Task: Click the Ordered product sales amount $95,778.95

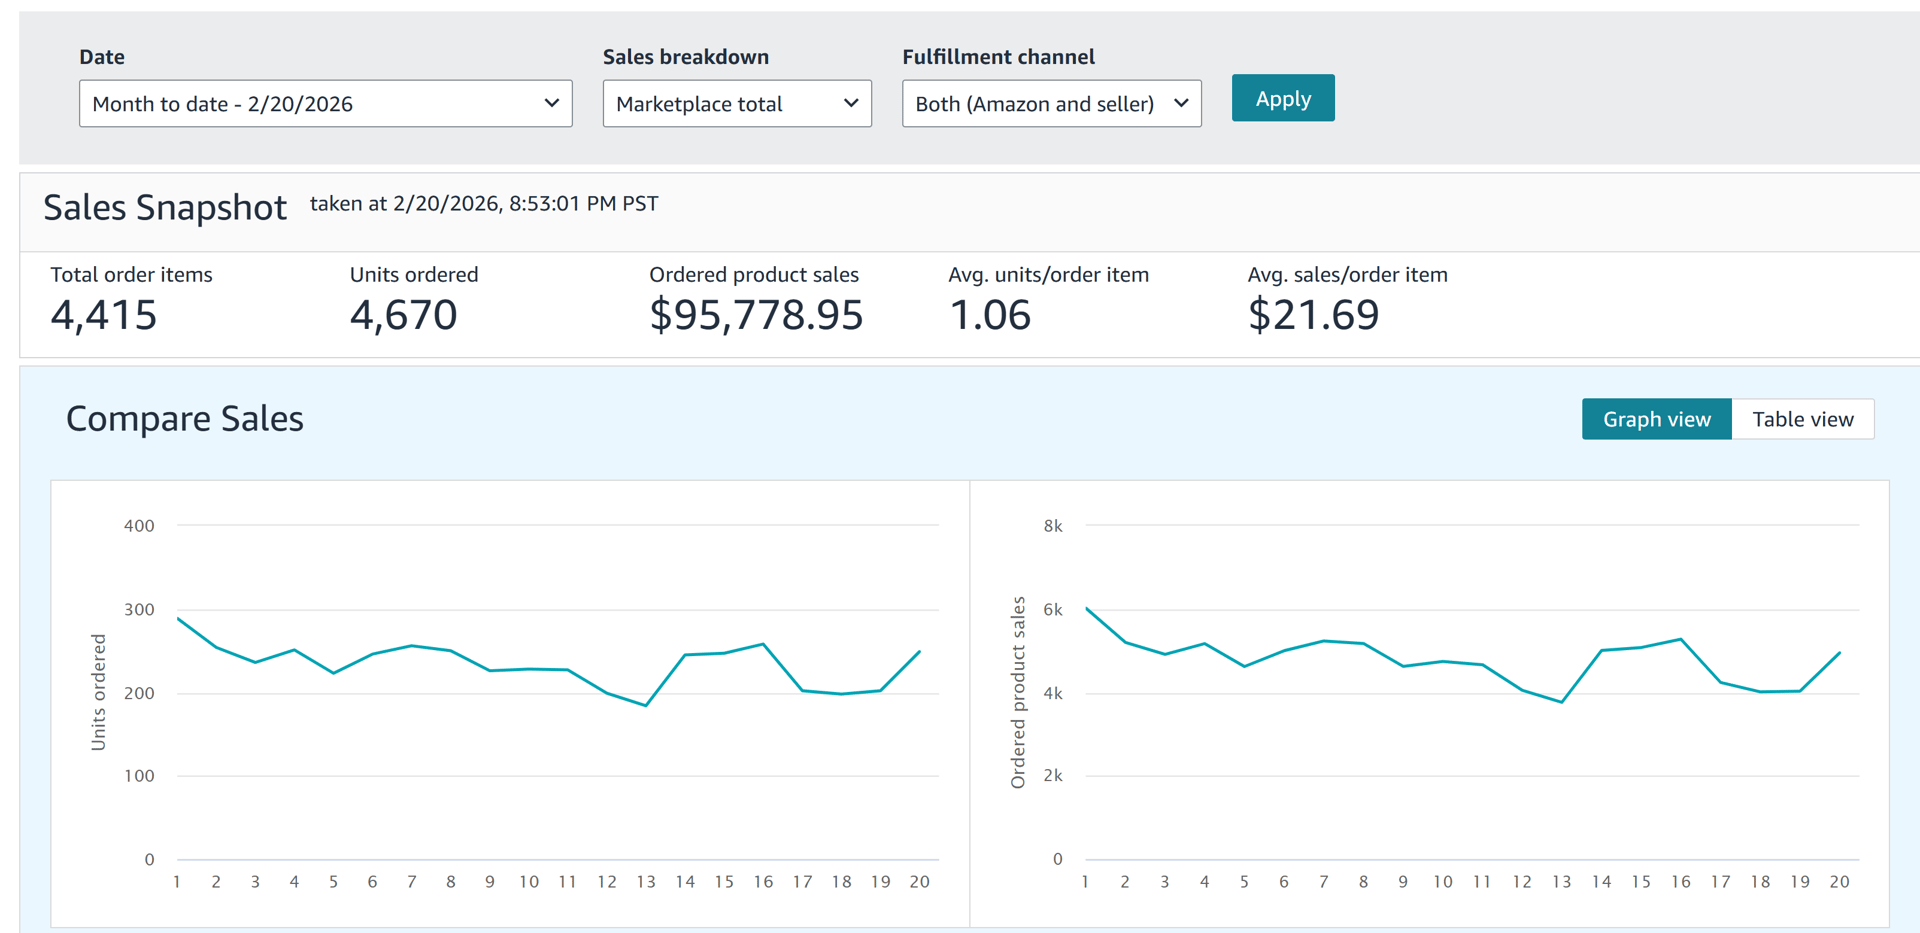Action: (x=756, y=315)
